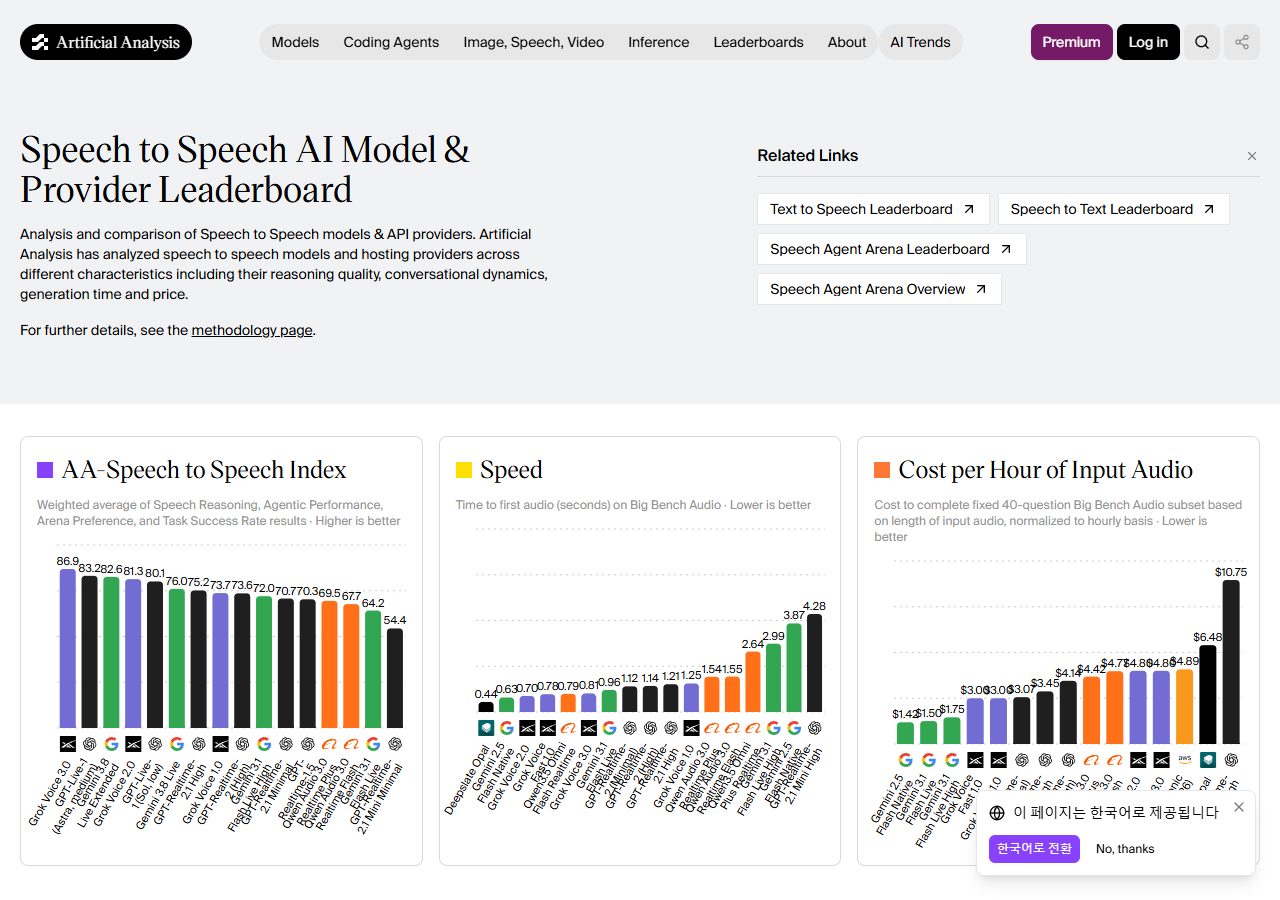Close the Related Links panel
Viewport: 1280px width, 900px height.
pyautogui.click(x=1252, y=156)
